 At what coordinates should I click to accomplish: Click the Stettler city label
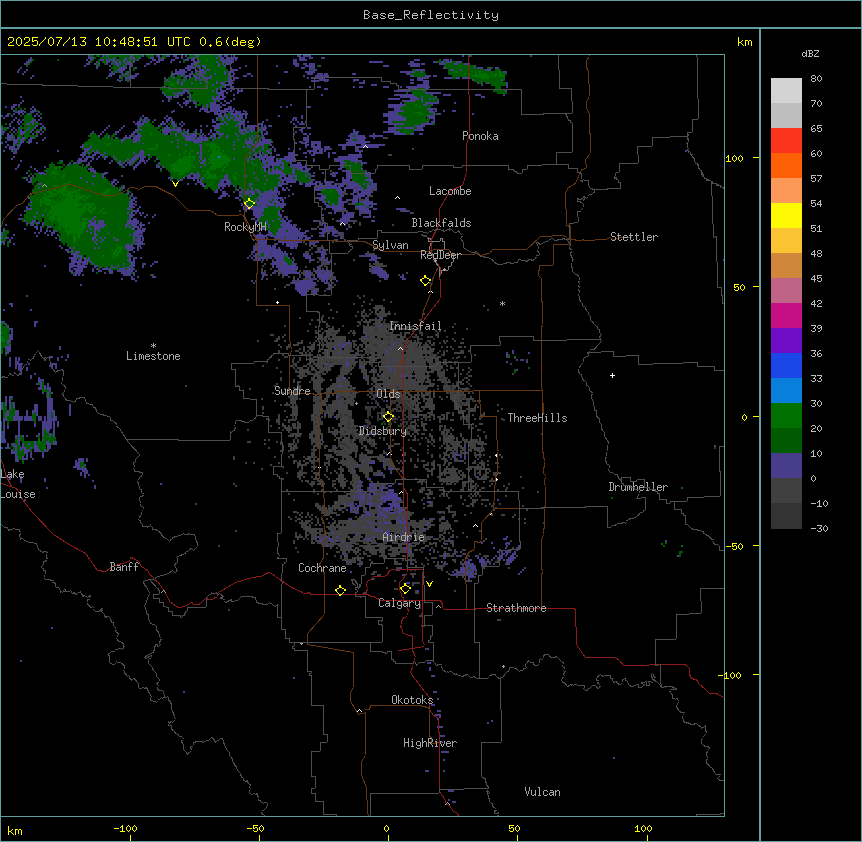(634, 237)
